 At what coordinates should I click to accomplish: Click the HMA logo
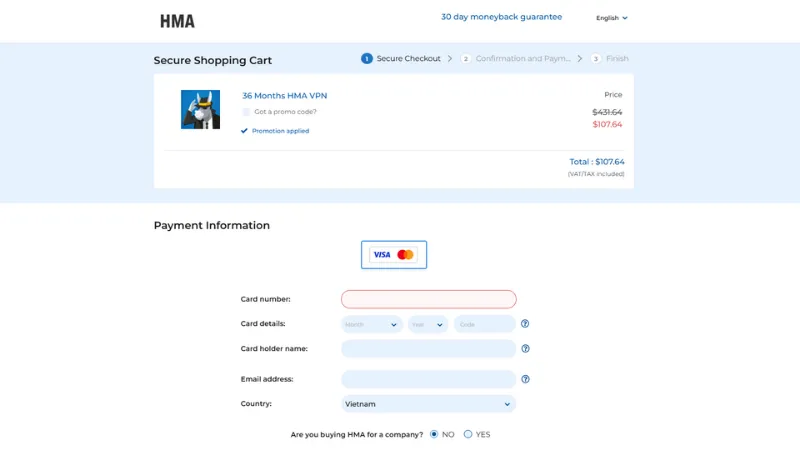point(177,21)
